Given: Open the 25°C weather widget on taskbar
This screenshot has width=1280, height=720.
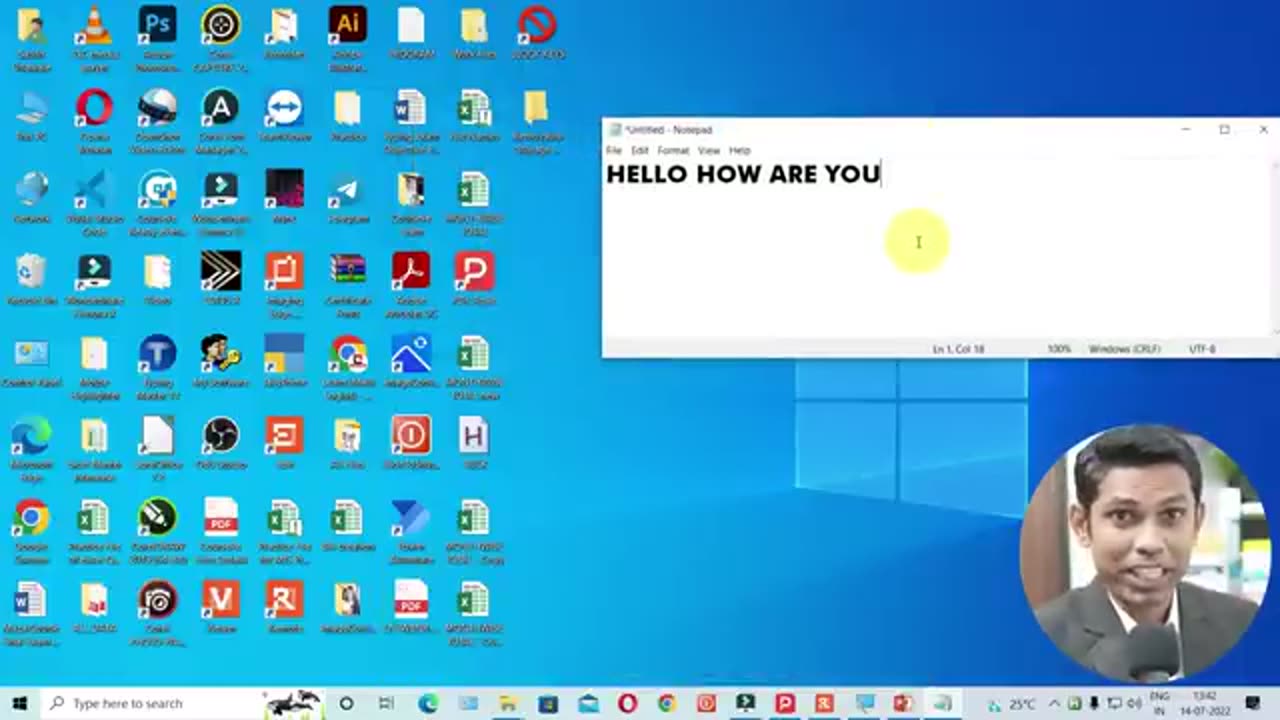Looking at the screenshot, I should point(1011,703).
